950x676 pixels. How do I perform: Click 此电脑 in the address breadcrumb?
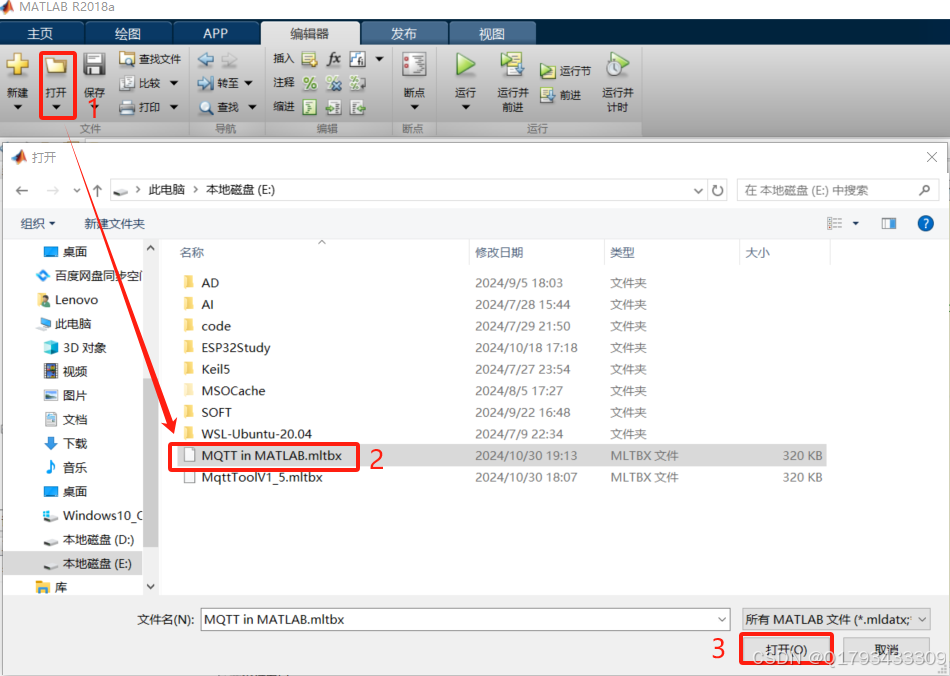click(x=167, y=190)
